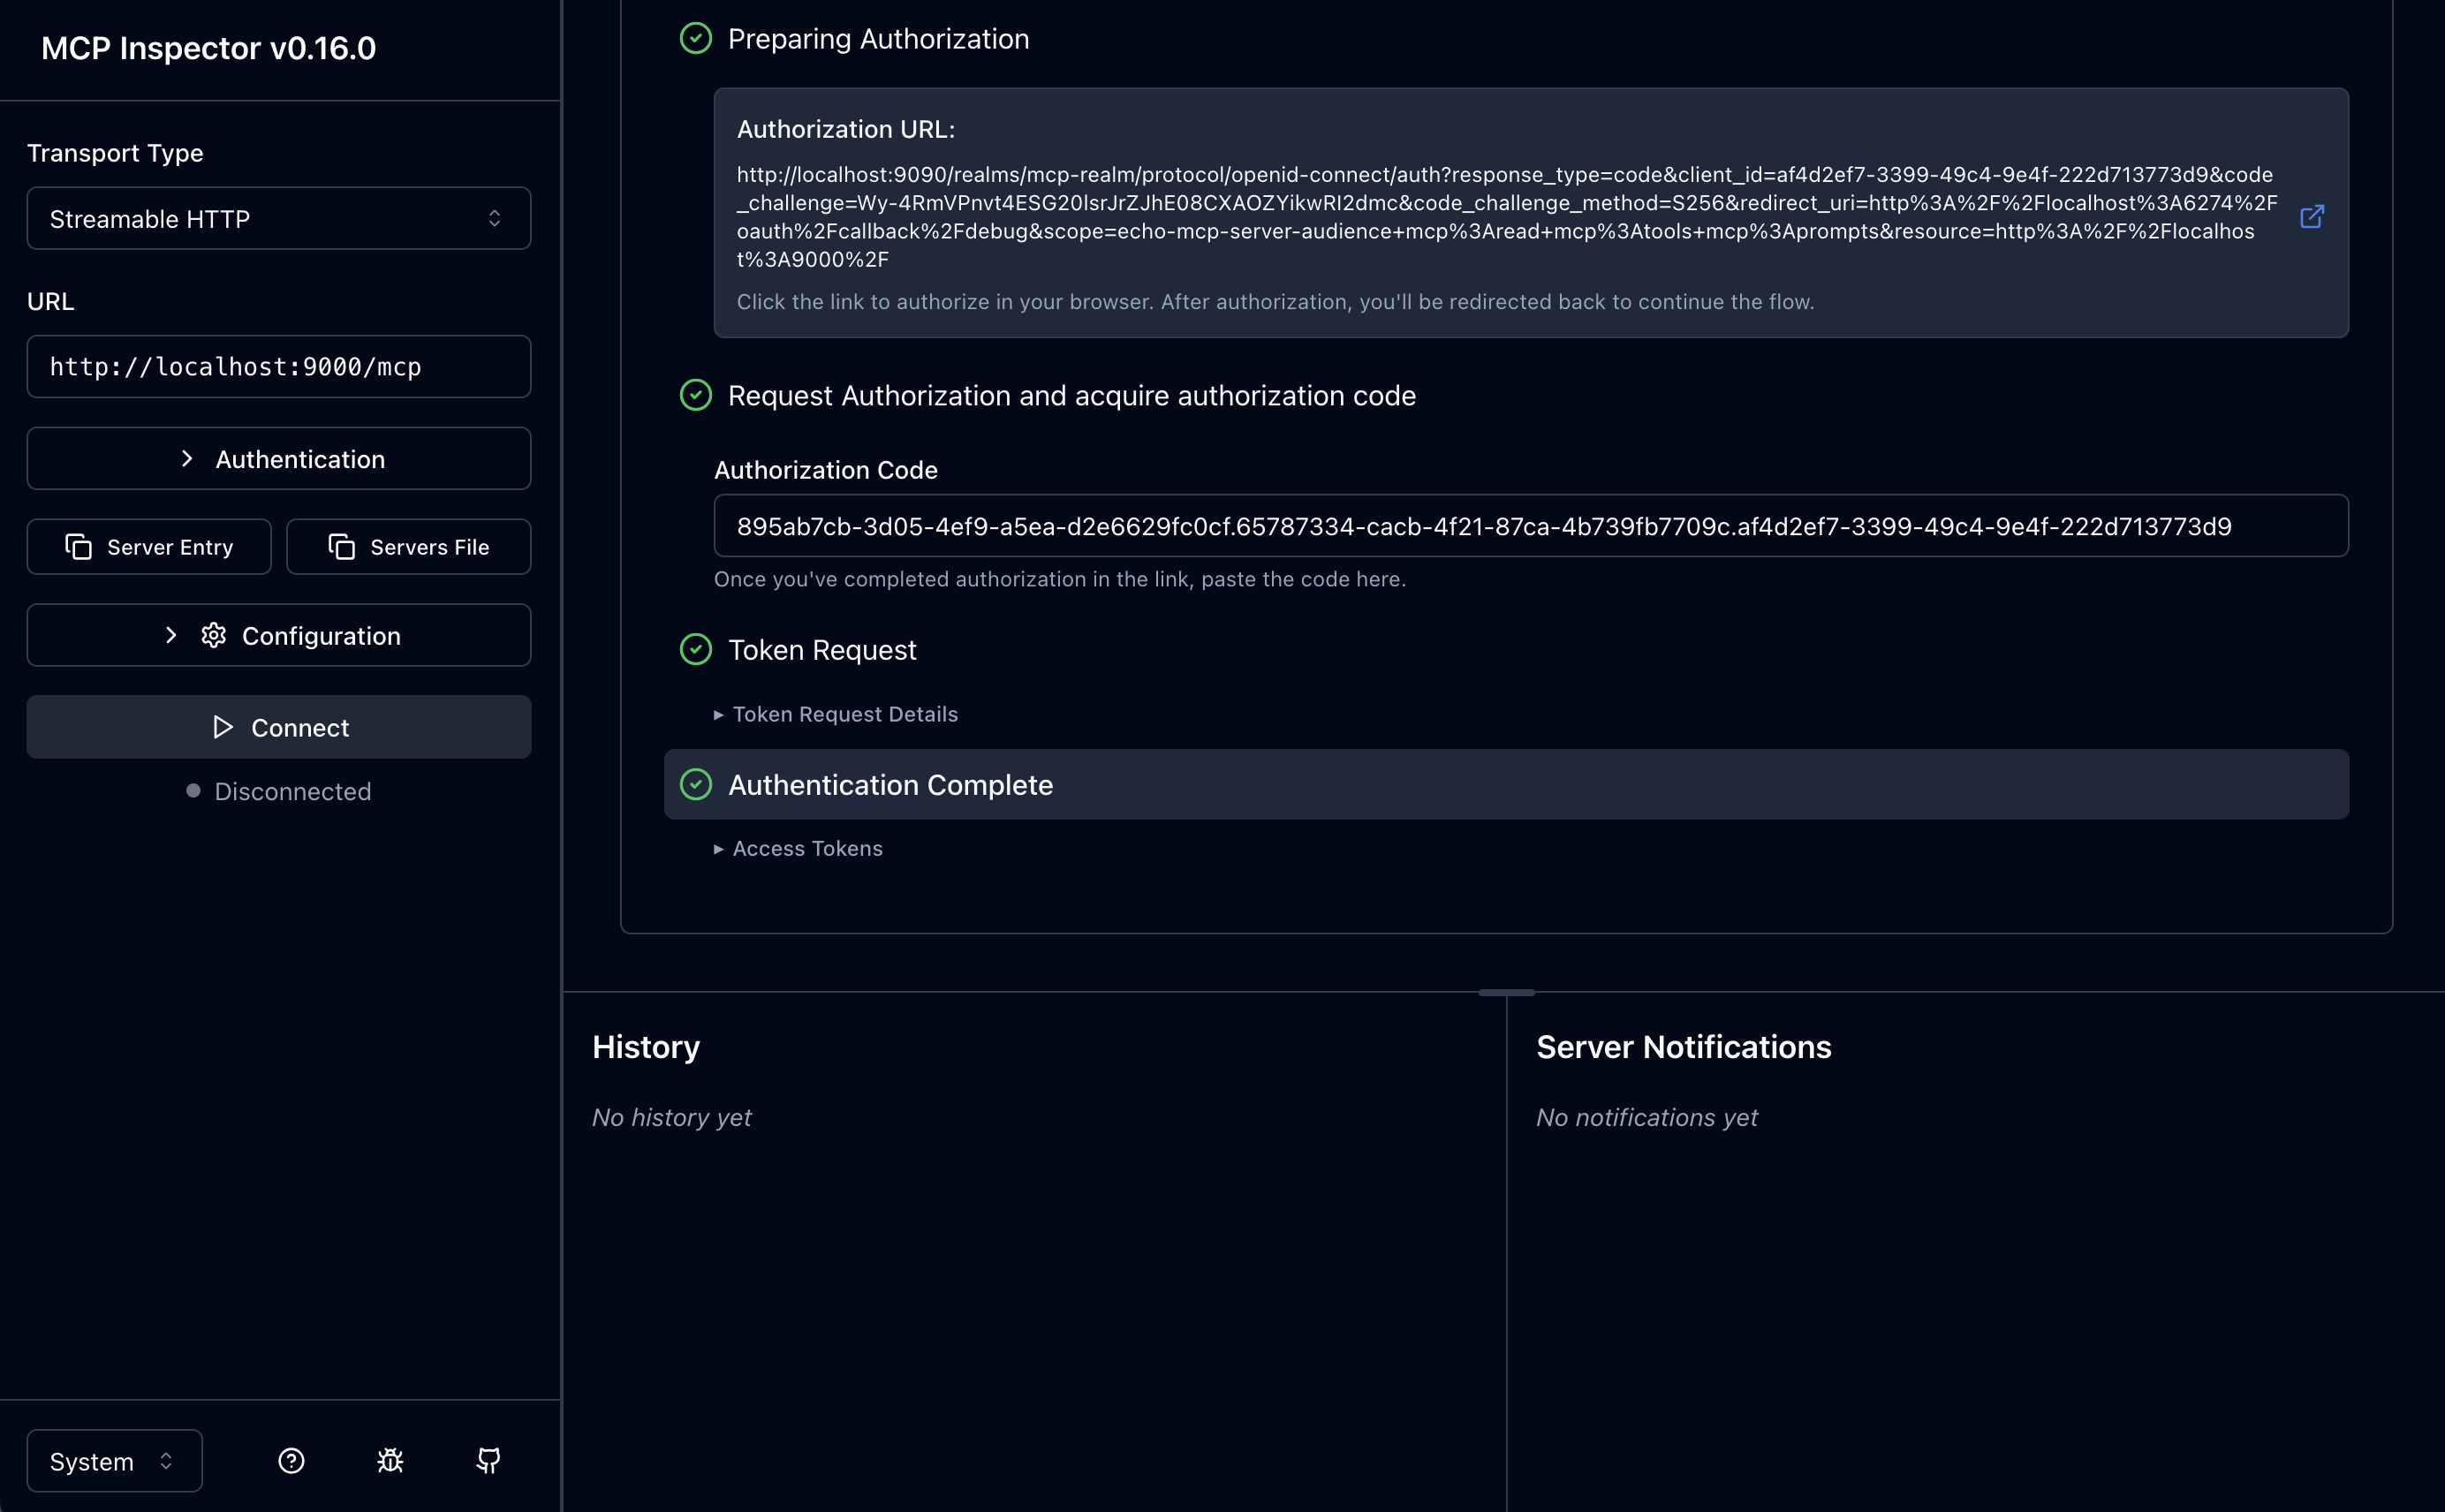Click the copy icon on Servers File
Screen dimensions: 2445x1512
(341, 546)
